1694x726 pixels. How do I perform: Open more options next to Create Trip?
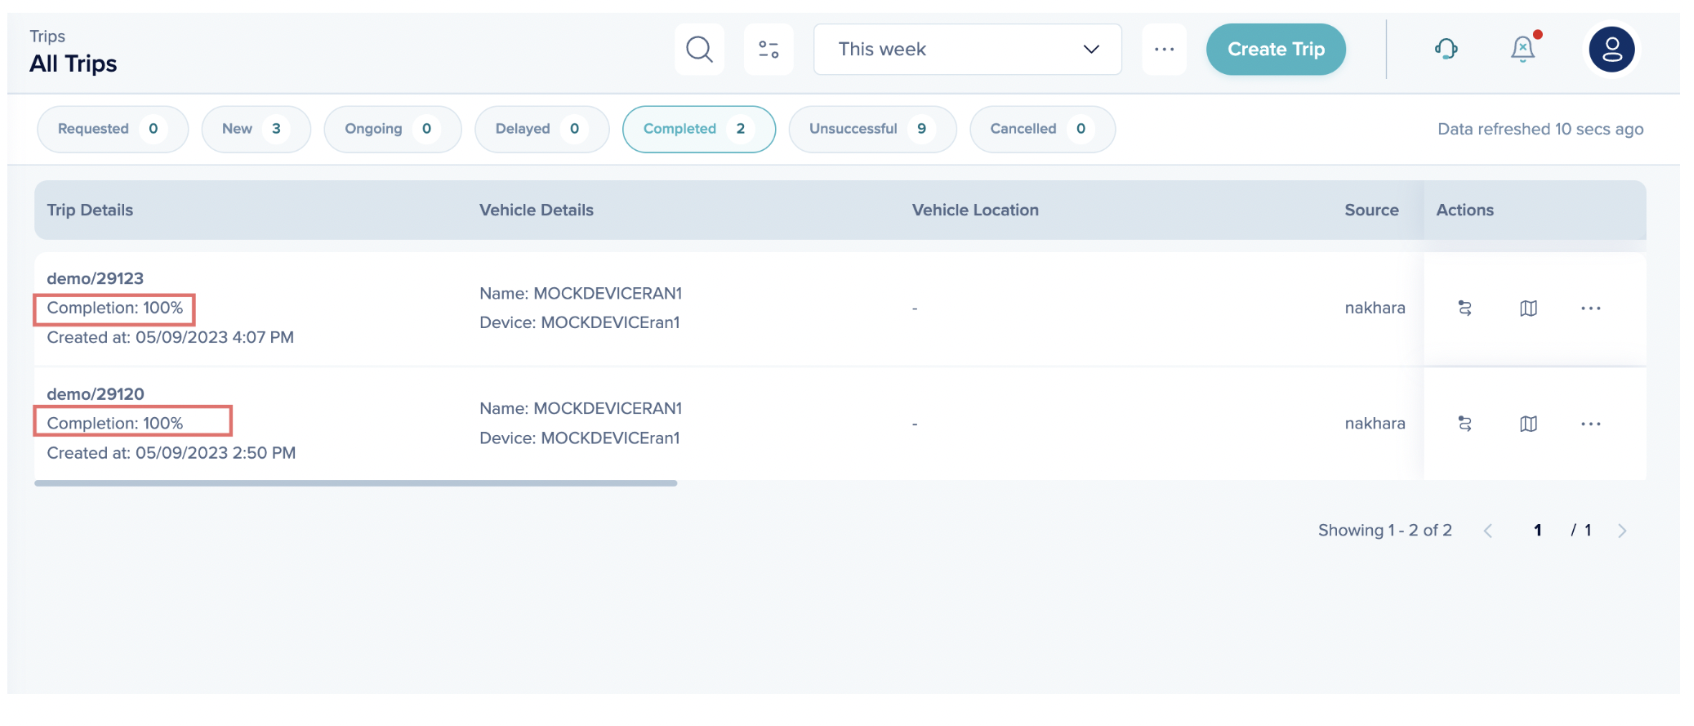coord(1164,49)
